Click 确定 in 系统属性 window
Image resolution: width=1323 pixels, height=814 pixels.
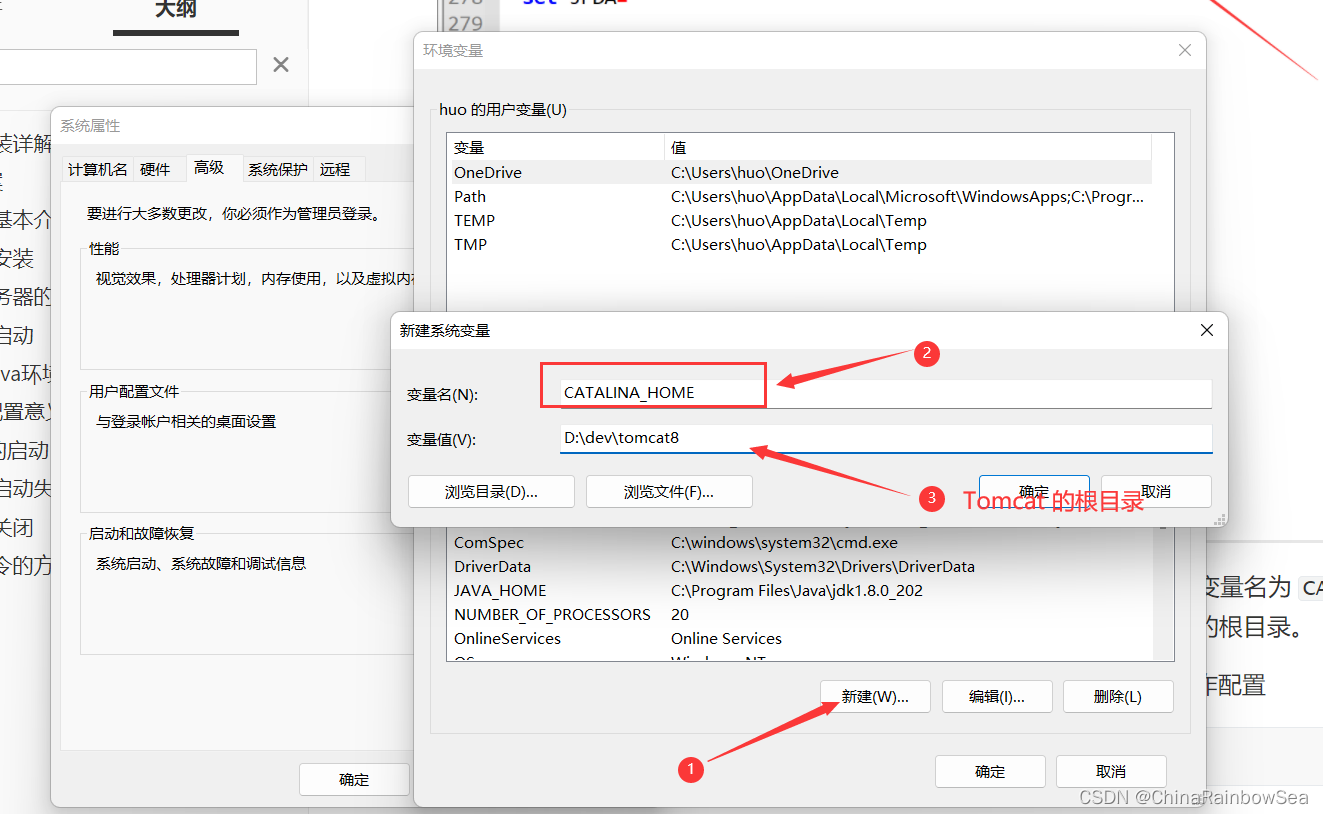click(x=354, y=779)
